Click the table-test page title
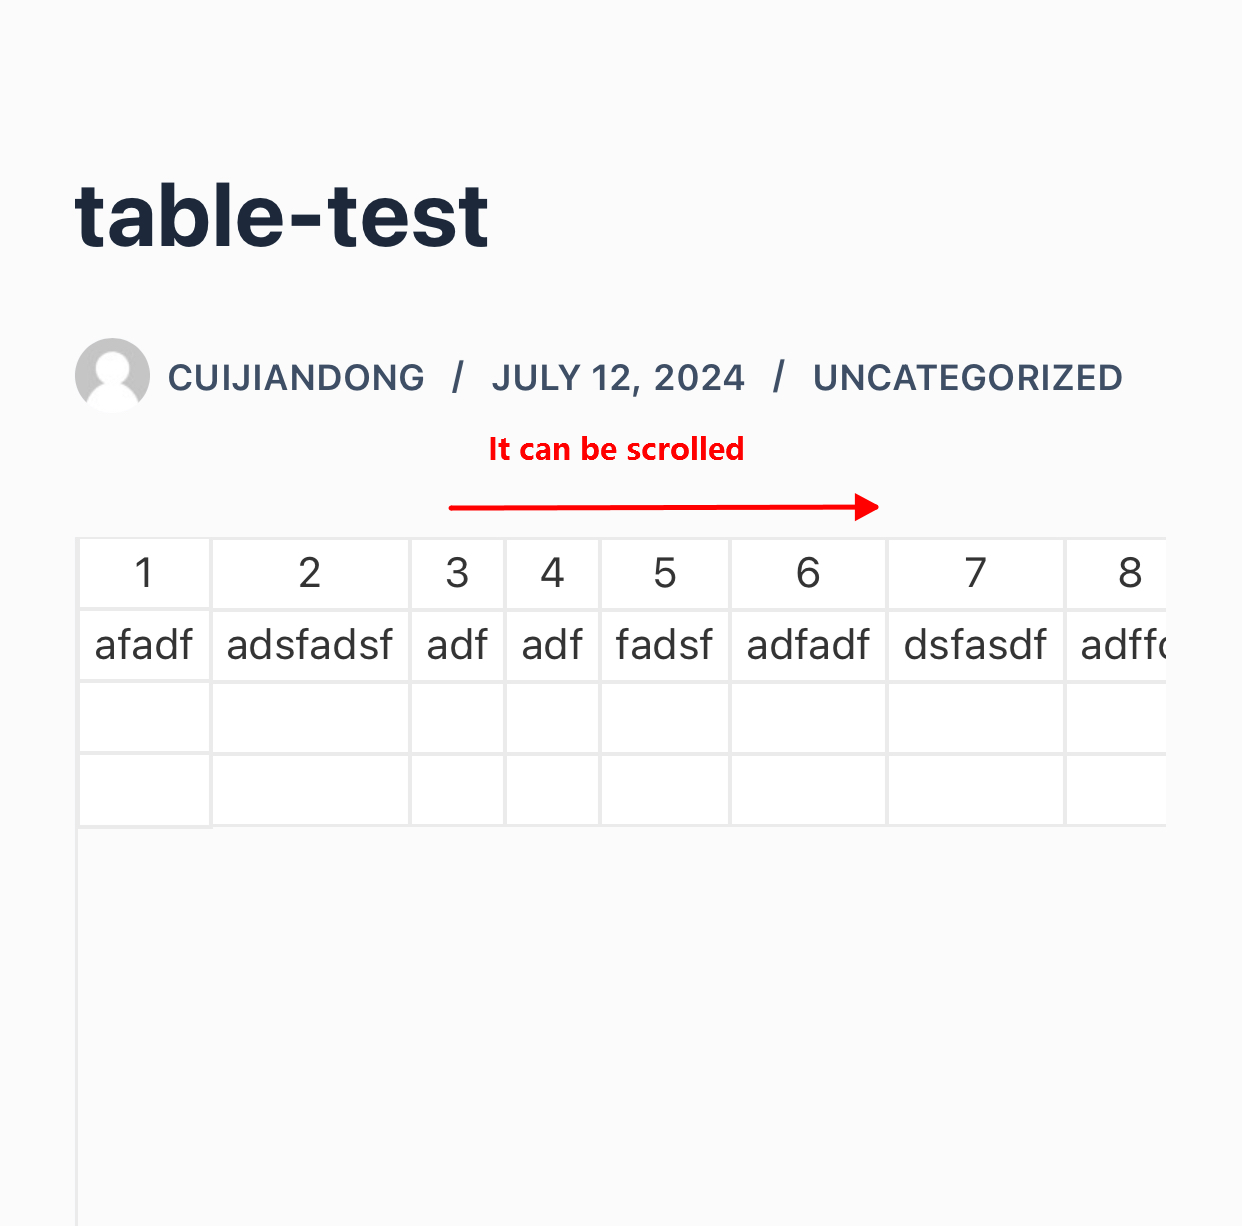The height and width of the screenshot is (1226, 1242). [x=281, y=216]
